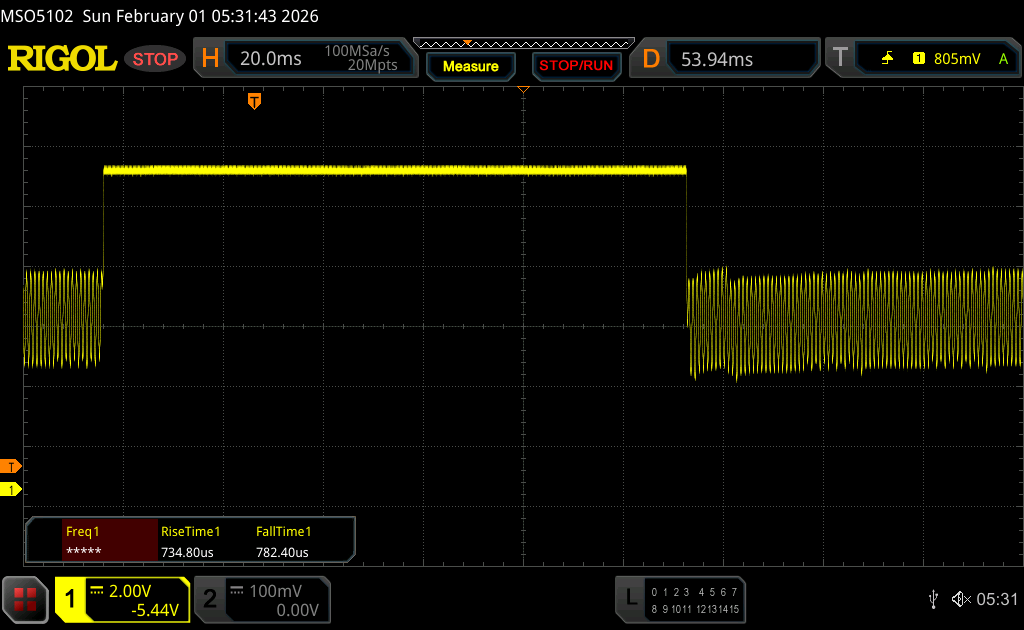
Task: Select the rising edge trigger type icon
Action: pyautogui.click(x=887, y=59)
